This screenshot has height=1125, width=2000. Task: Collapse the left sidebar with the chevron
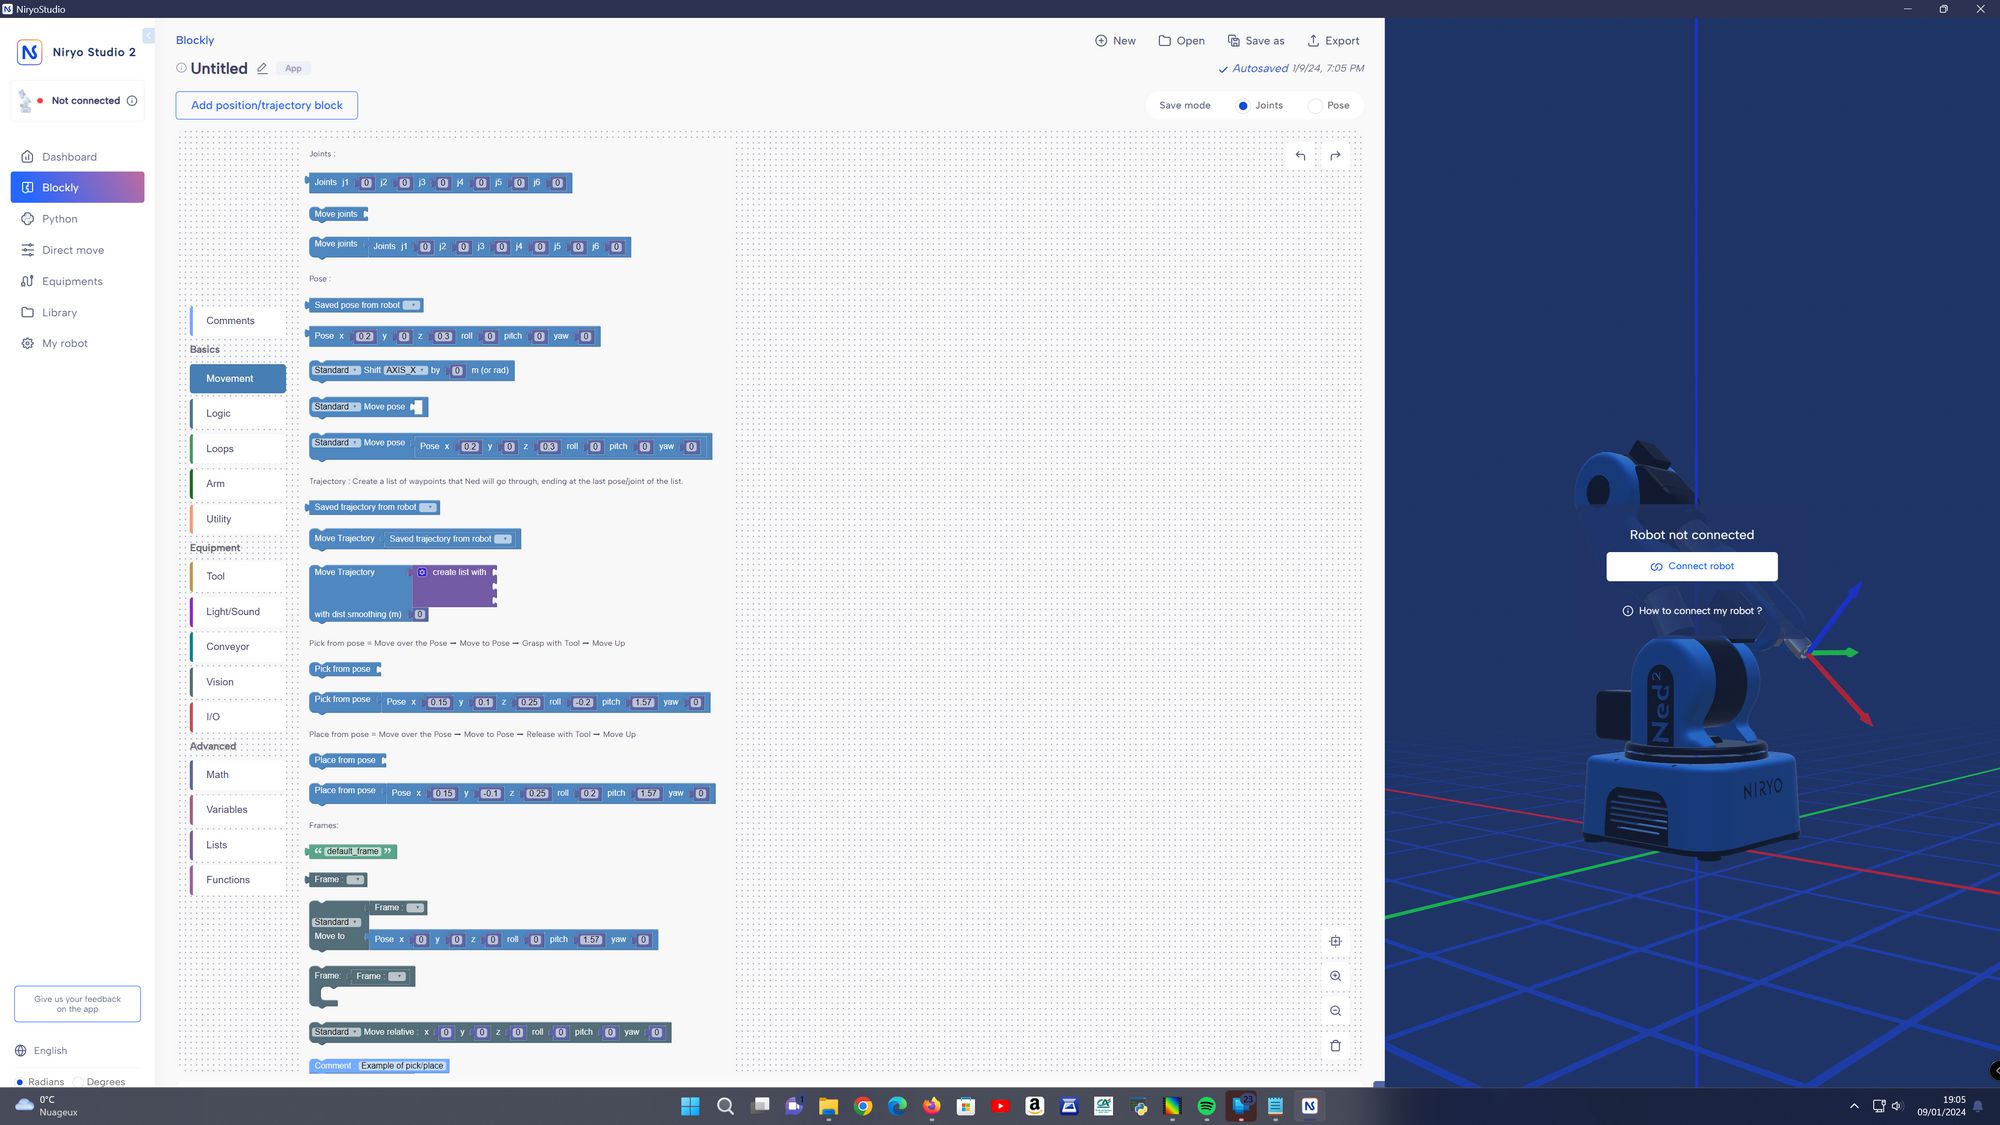click(148, 36)
